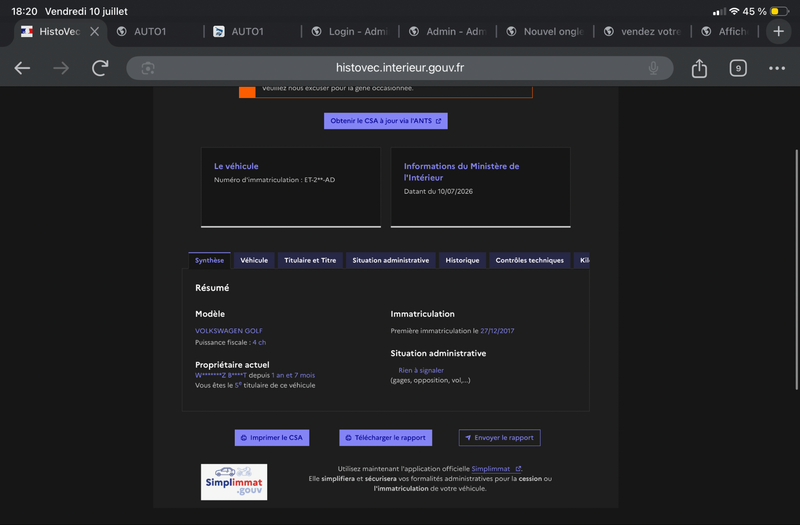Activate voice search microphone icon
This screenshot has height=525, width=800.
tap(653, 68)
